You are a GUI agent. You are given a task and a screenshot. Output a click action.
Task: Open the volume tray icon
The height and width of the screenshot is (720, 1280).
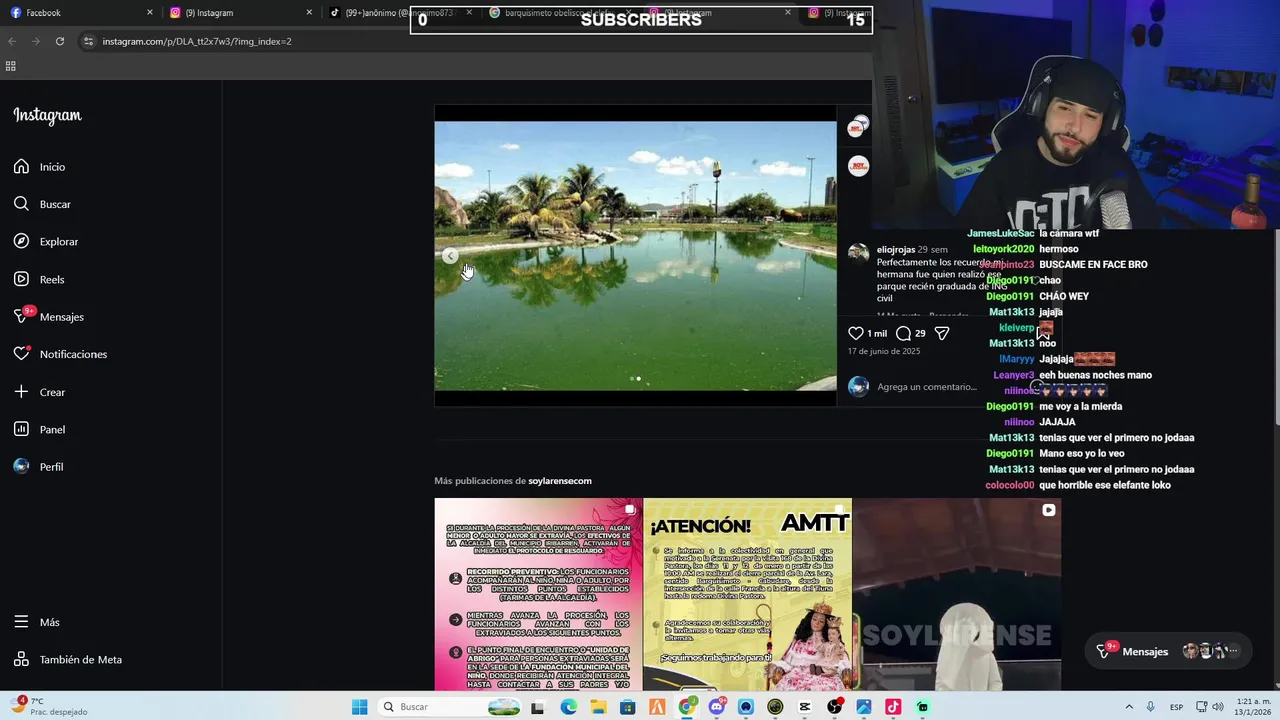(1218, 707)
